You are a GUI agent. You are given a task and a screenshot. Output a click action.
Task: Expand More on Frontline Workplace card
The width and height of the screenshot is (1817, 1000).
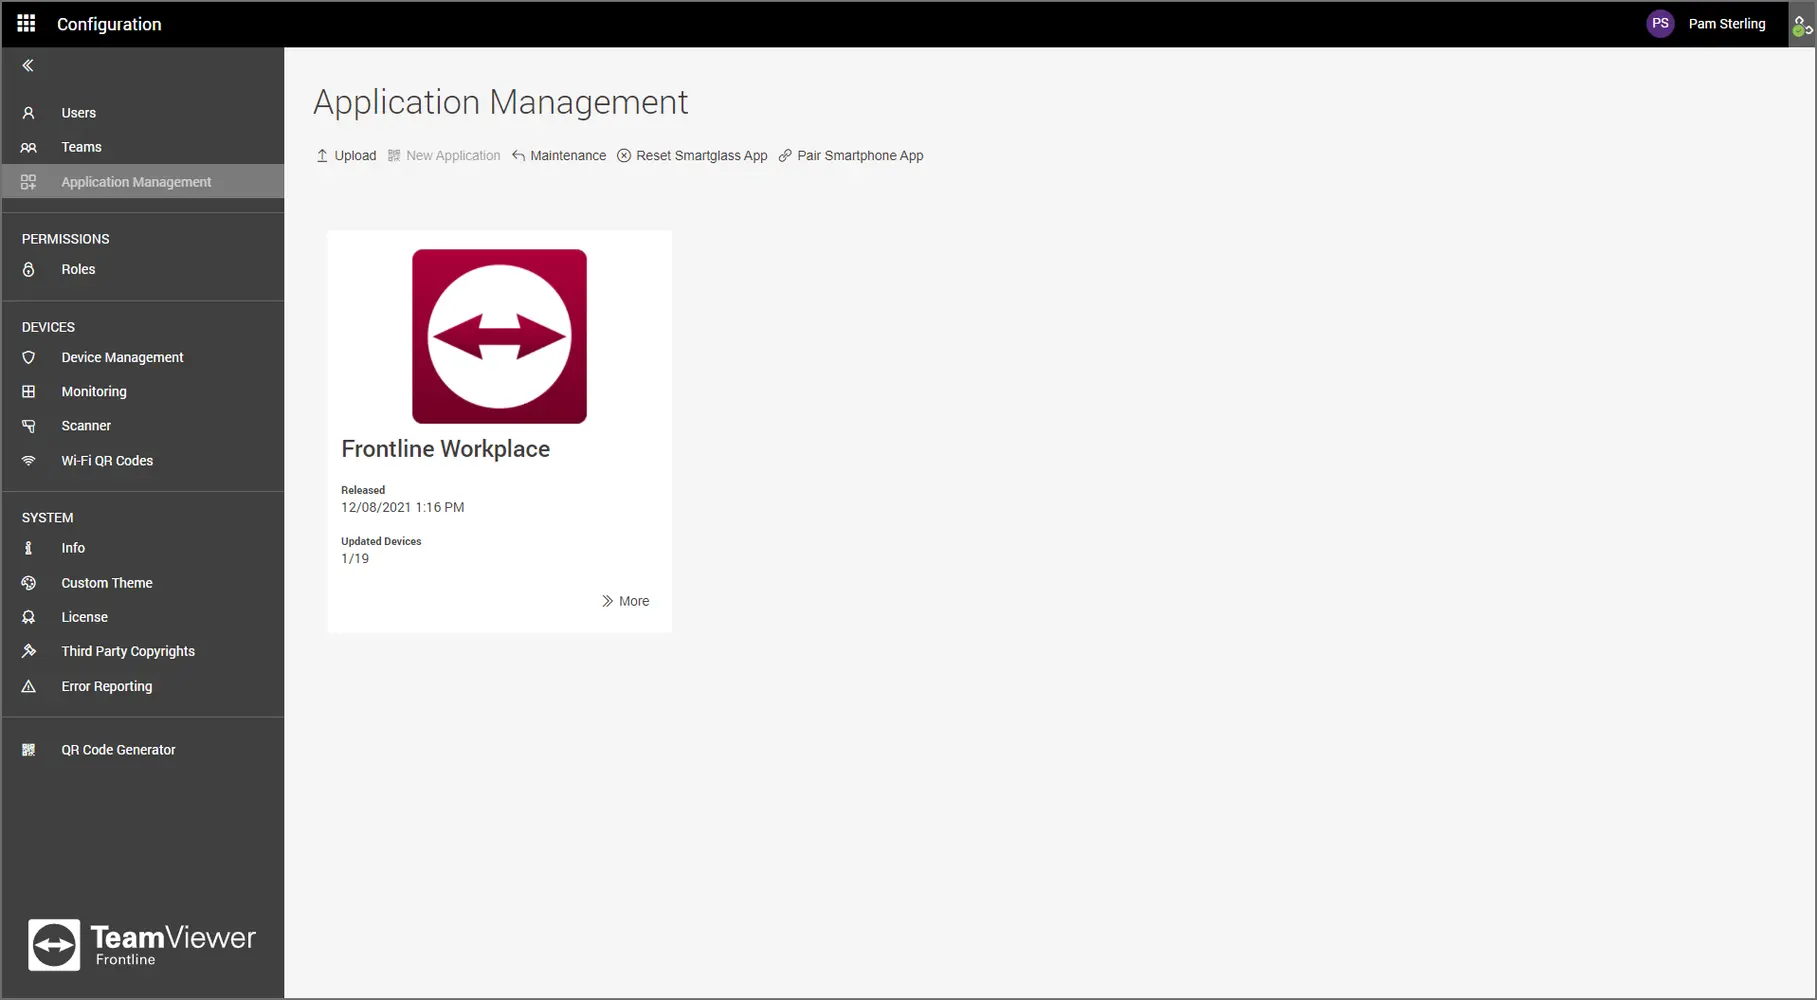625,601
